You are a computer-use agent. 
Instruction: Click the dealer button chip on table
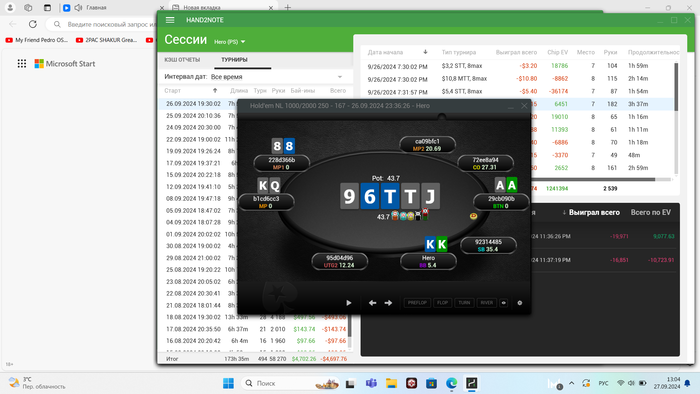473,216
